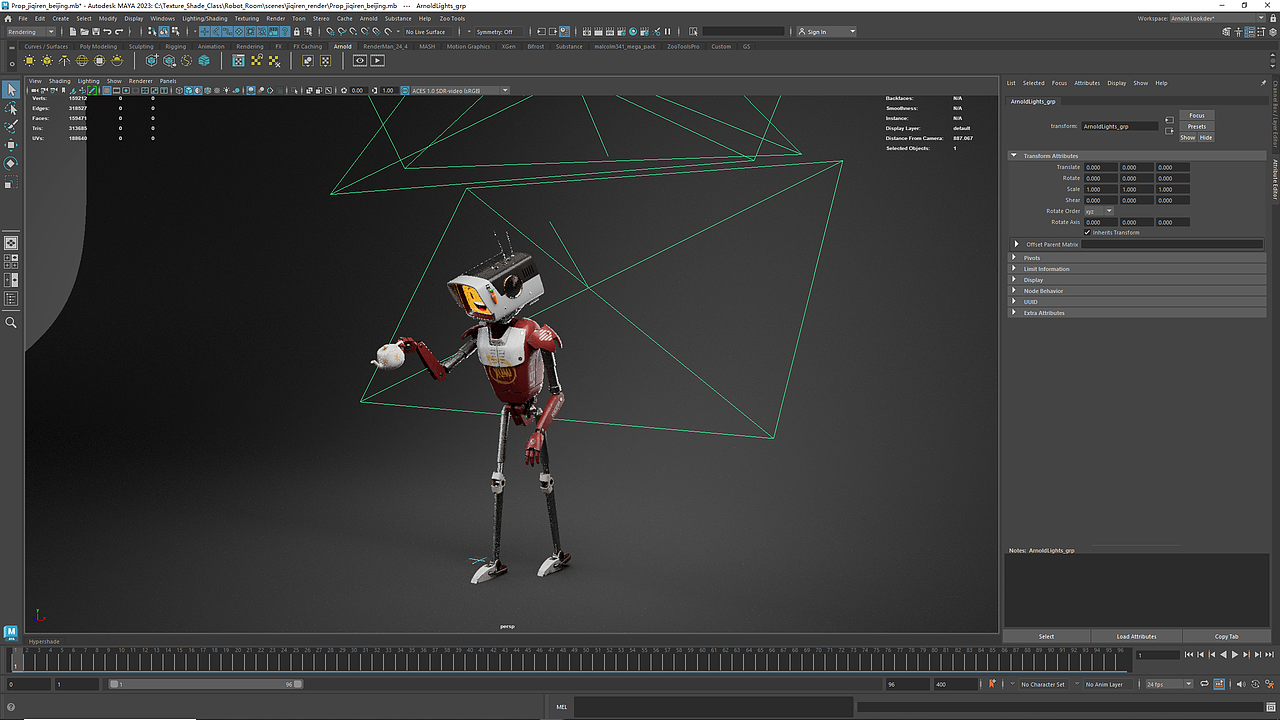Viewport: 1280px width, 720px height.
Task: Open the search magnifier in left sidebar
Action: 11,323
